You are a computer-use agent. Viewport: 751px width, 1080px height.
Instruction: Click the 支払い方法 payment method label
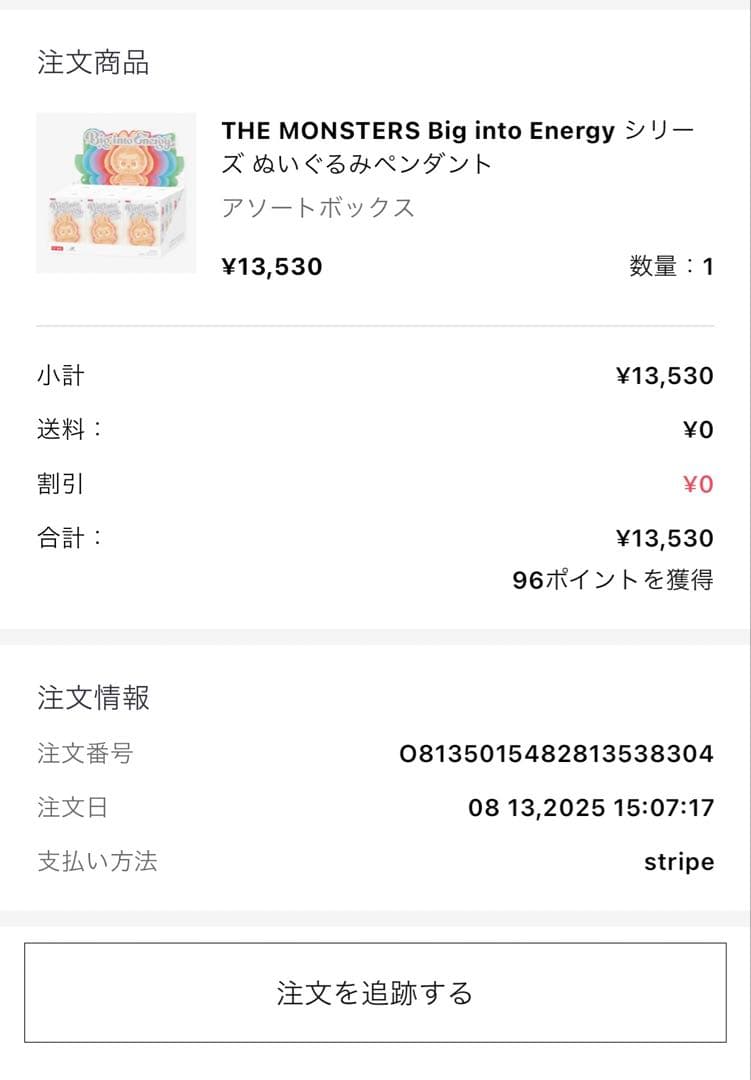(97, 862)
